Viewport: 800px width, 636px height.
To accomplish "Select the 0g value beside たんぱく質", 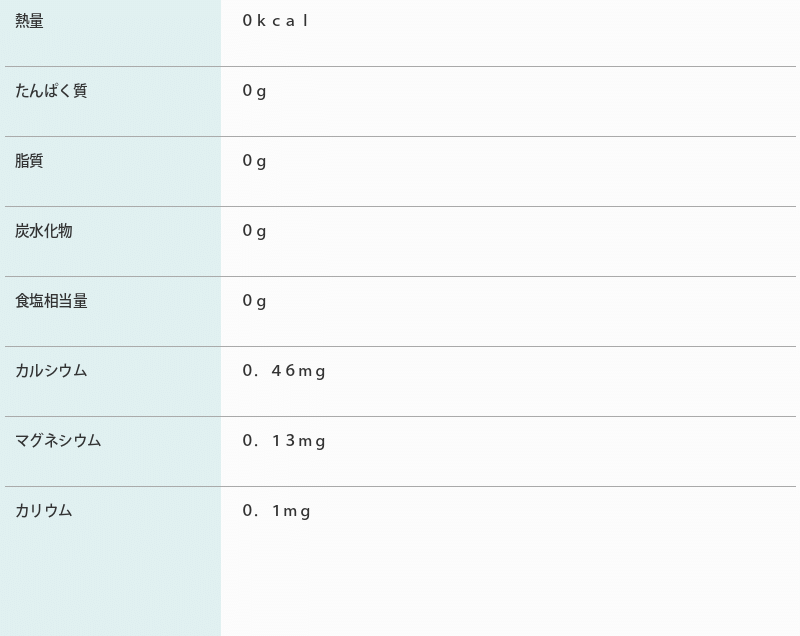I will [254, 91].
